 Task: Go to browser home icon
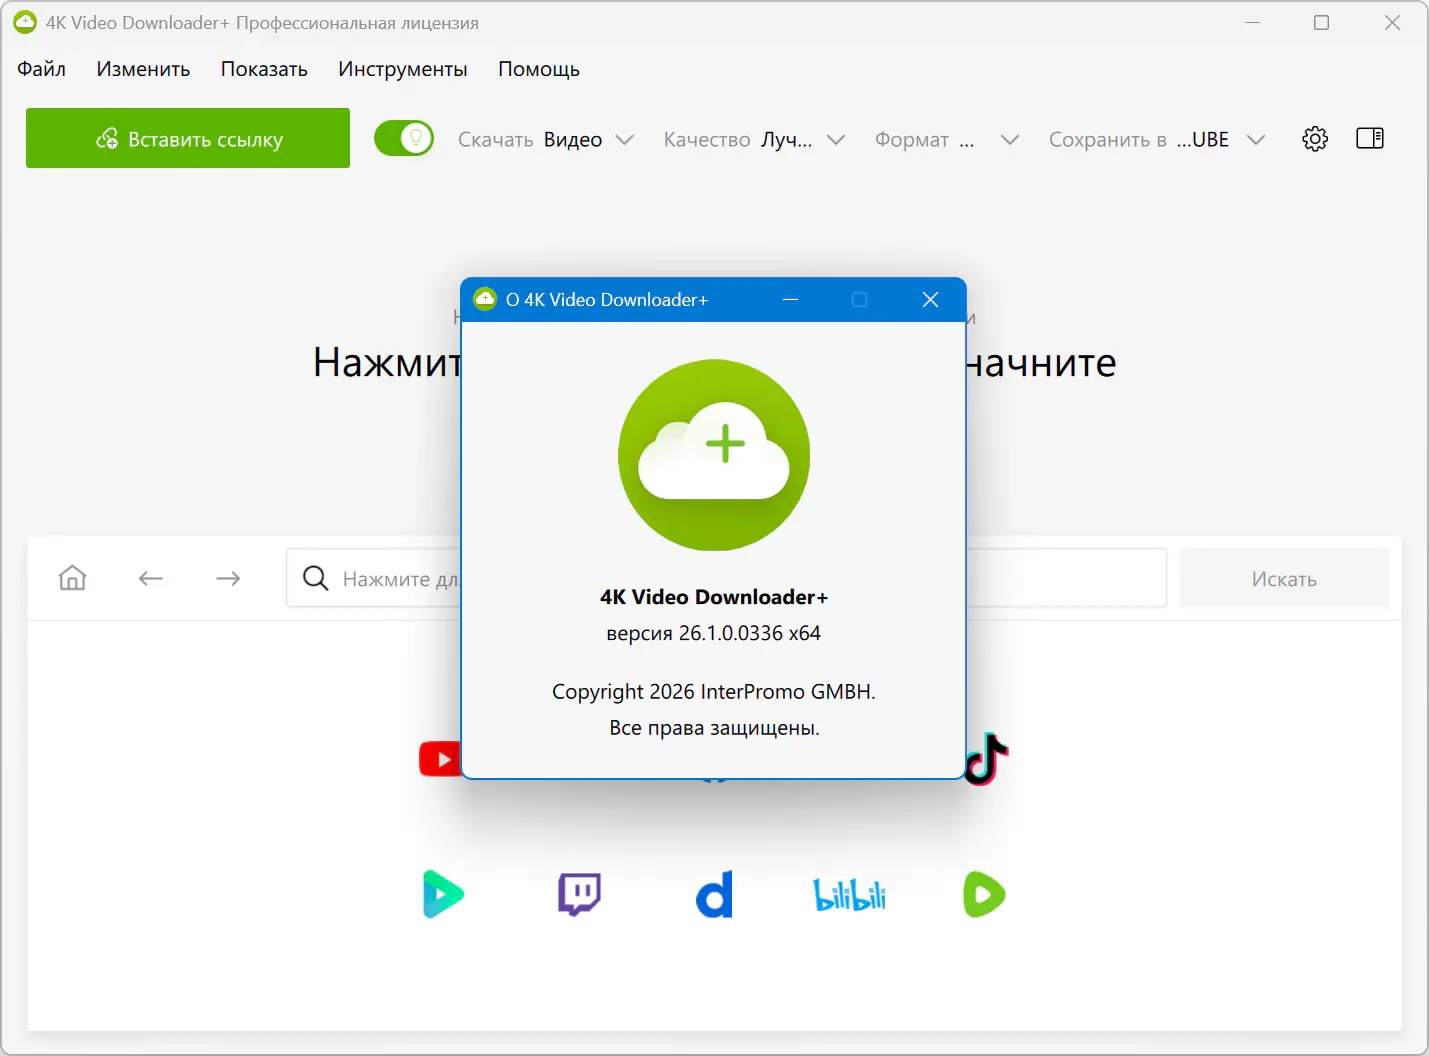tap(72, 578)
